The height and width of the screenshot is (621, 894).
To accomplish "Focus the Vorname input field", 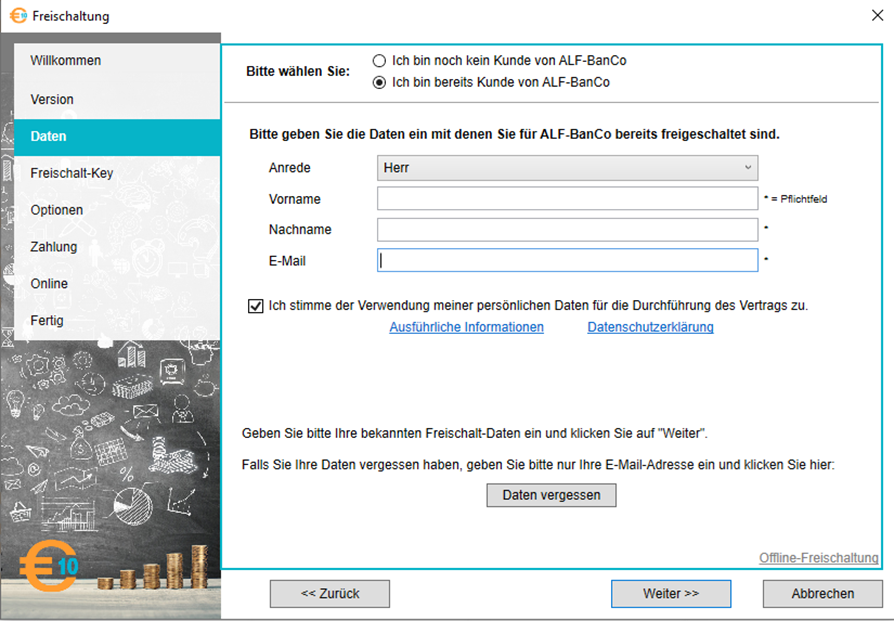I will coord(567,198).
